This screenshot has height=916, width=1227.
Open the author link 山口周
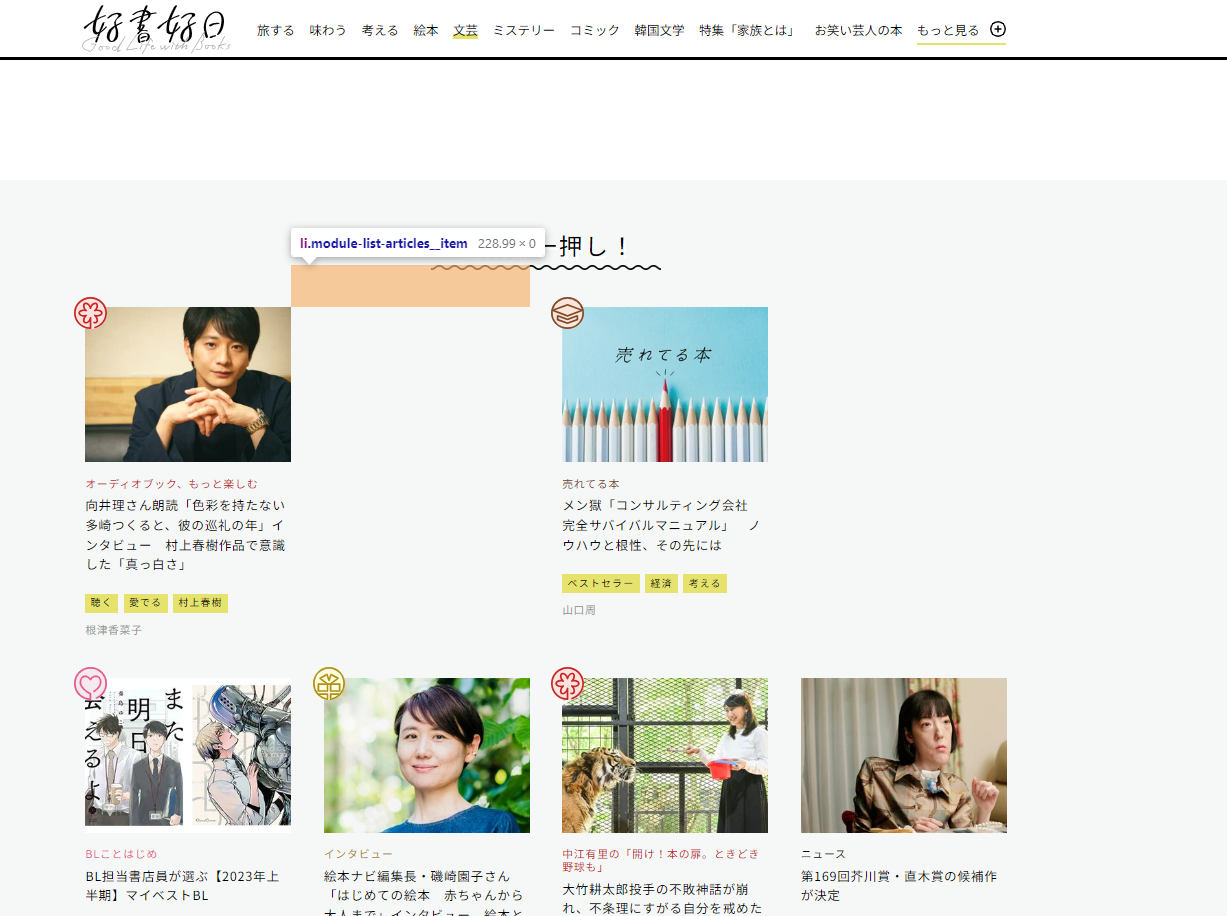tap(578, 609)
